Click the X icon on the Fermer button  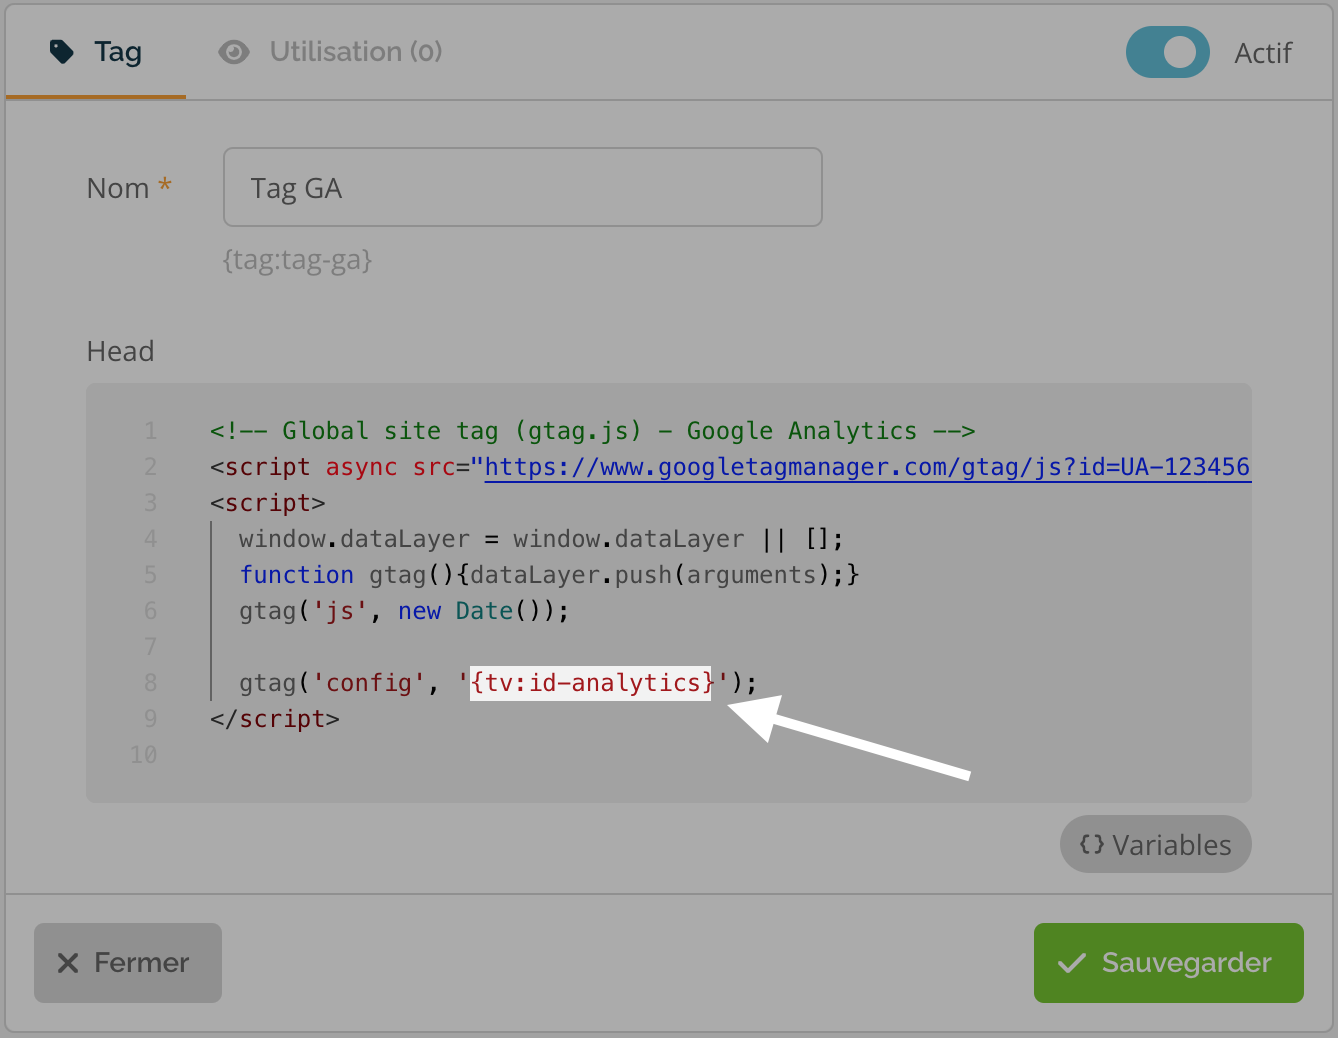pyautogui.click(x=68, y=963)
